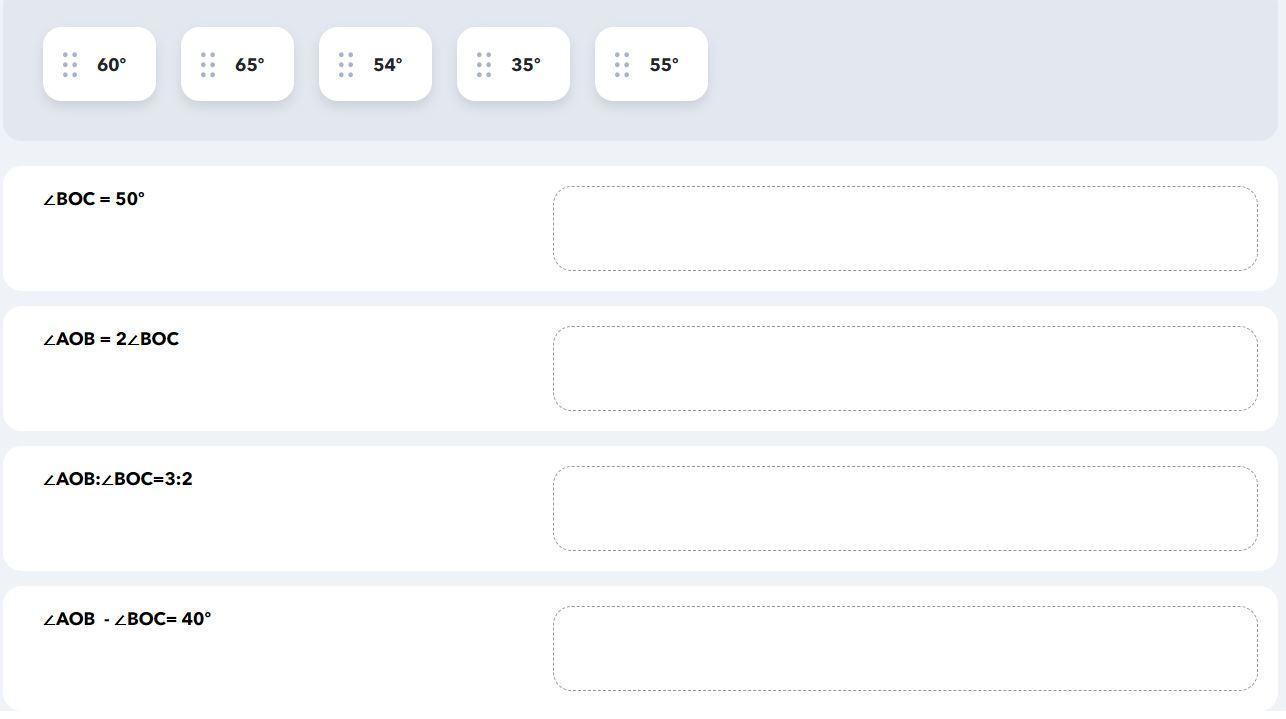Click the drop zone for ∠AOB:∠BOC=3:2
The width and height of the screenshot is (1286, 719).
(x=905, y=508)
